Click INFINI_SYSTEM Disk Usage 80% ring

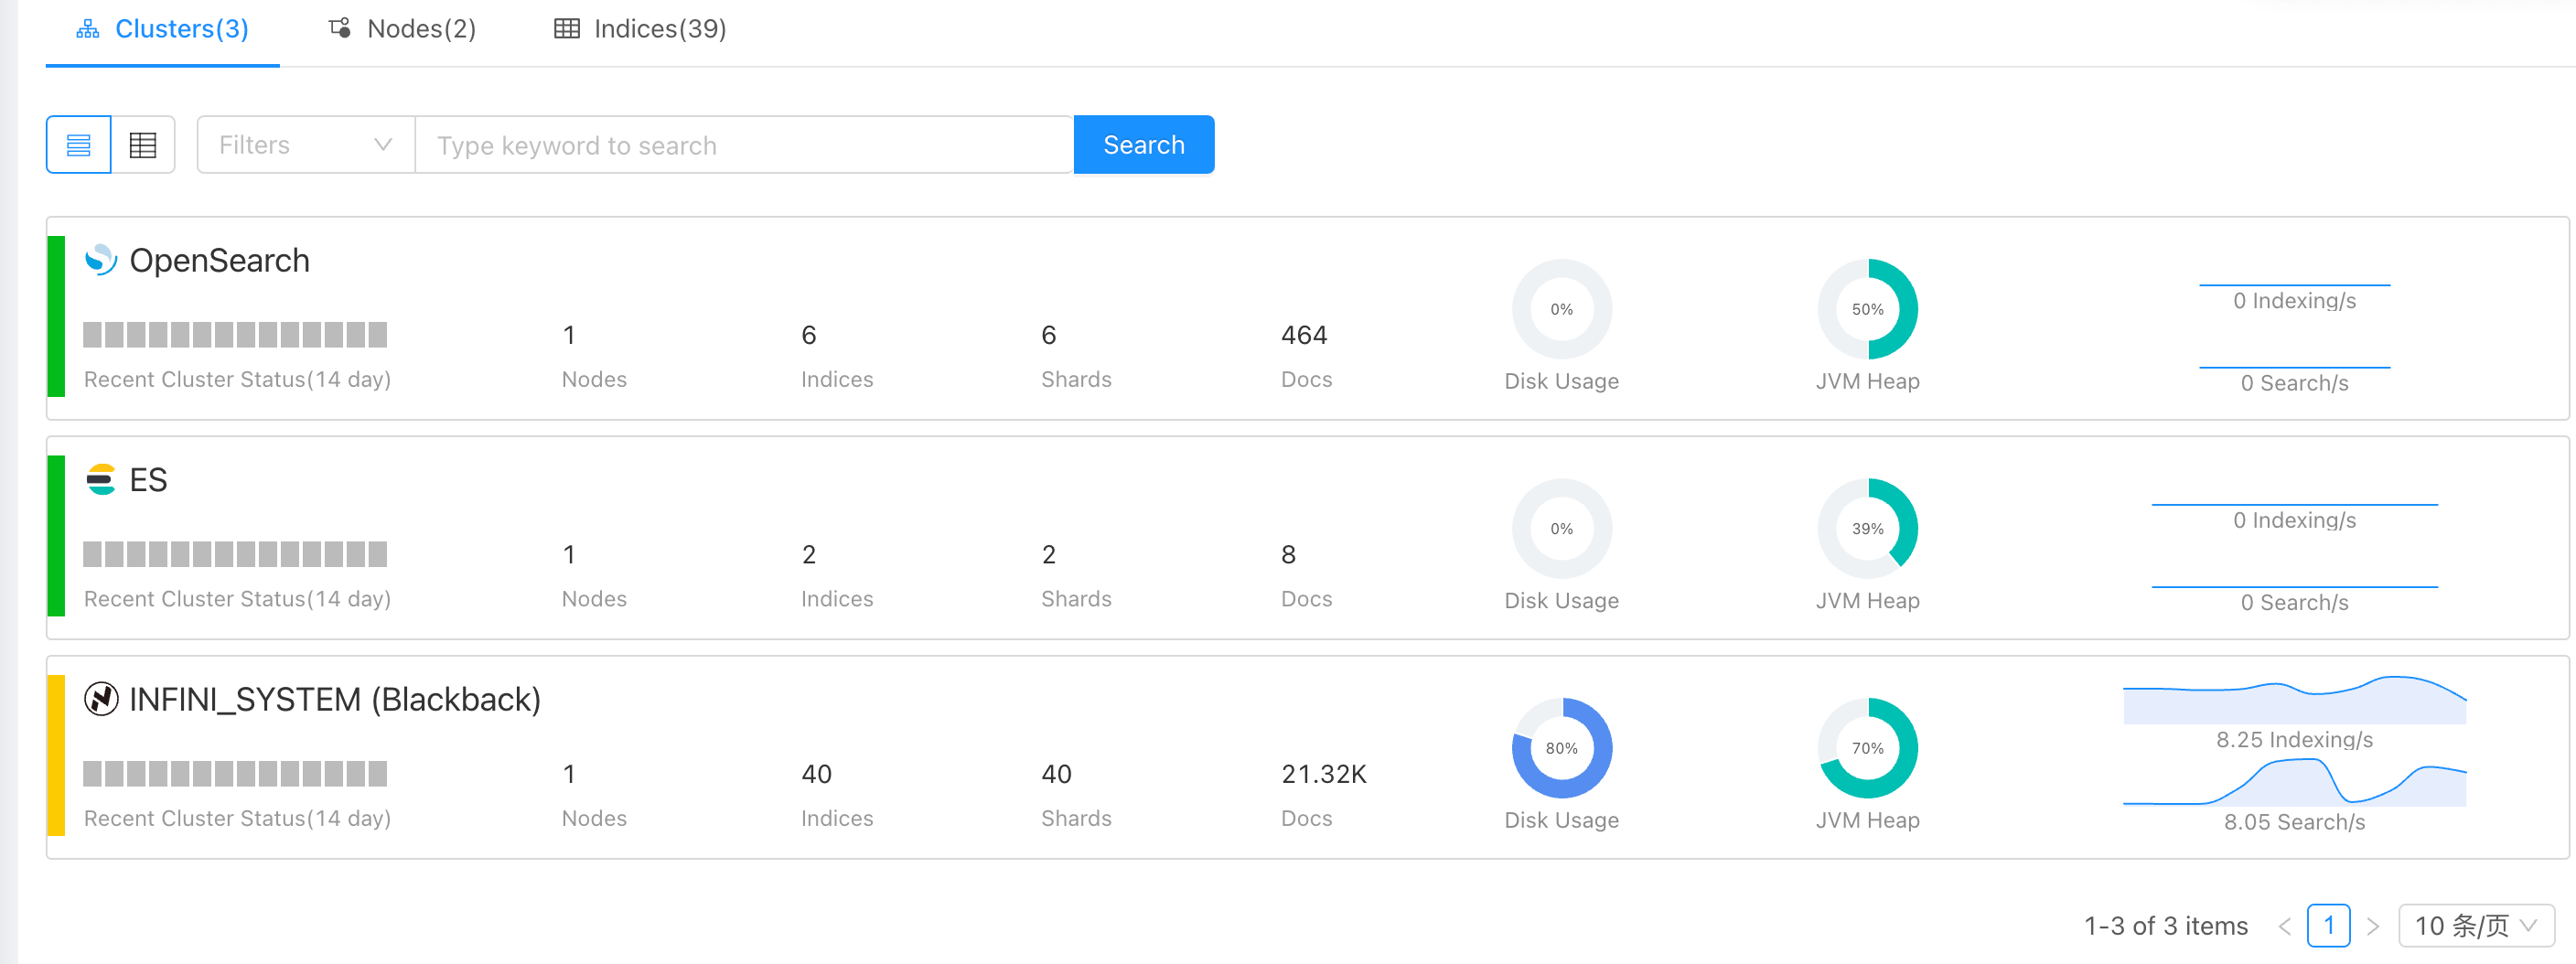click(x=1562, y=748)
